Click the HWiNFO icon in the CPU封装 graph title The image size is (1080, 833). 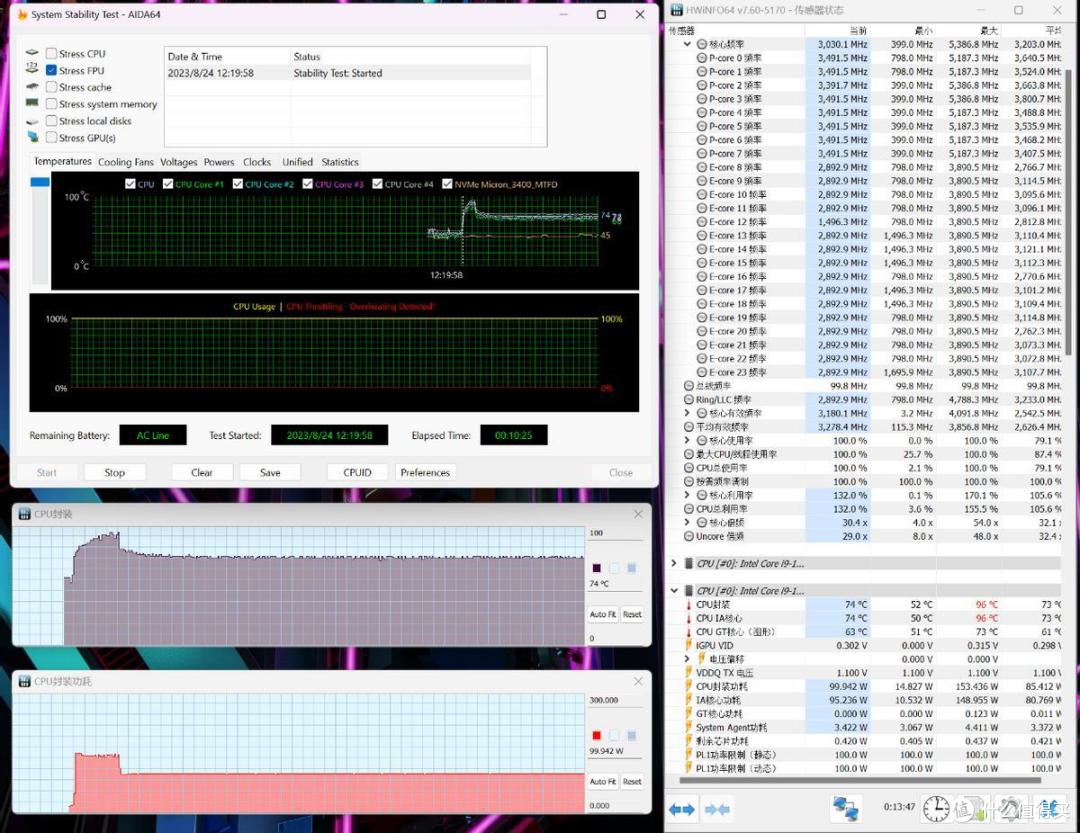pyautogui.click(x=25, y=514)
